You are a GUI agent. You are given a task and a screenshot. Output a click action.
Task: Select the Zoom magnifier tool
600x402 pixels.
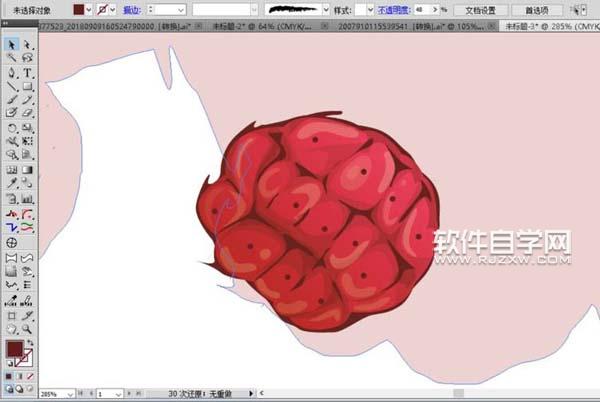pyautogui.click(x=27, y=329)
